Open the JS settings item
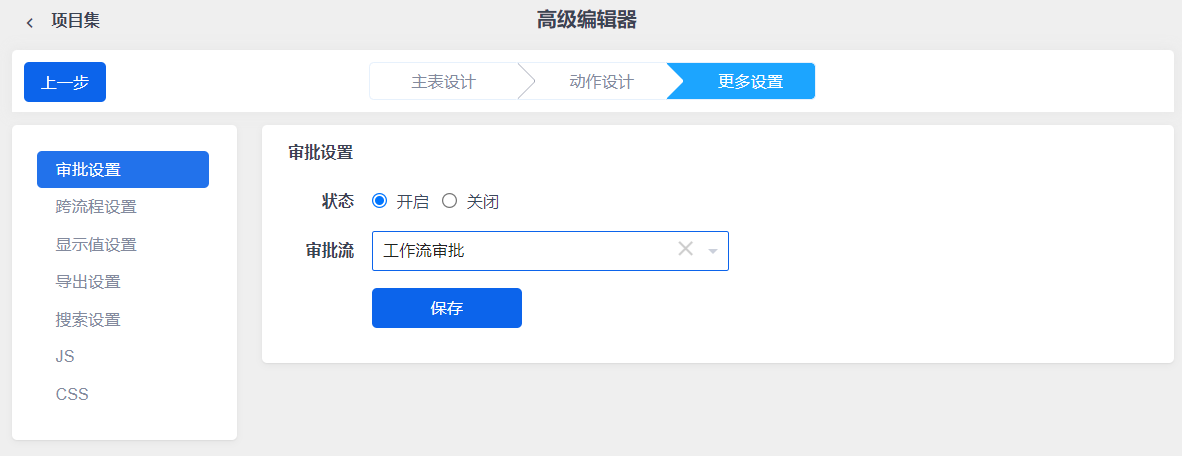 (x=65, y=357)
